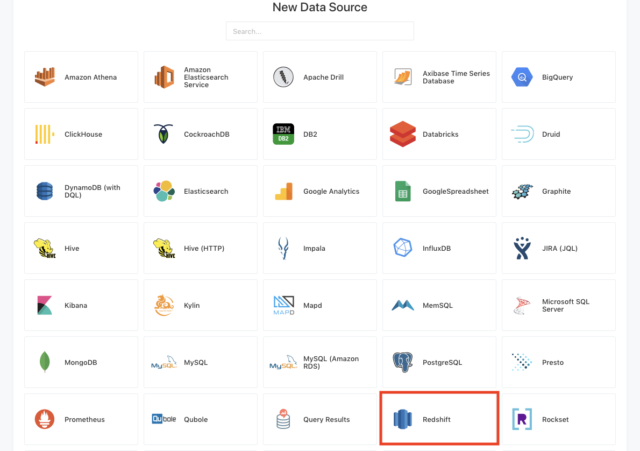The width and height of the screenshot is (640, 451).
Task: Pick the 'CockroachDB' label text
Action: (207, 134)
